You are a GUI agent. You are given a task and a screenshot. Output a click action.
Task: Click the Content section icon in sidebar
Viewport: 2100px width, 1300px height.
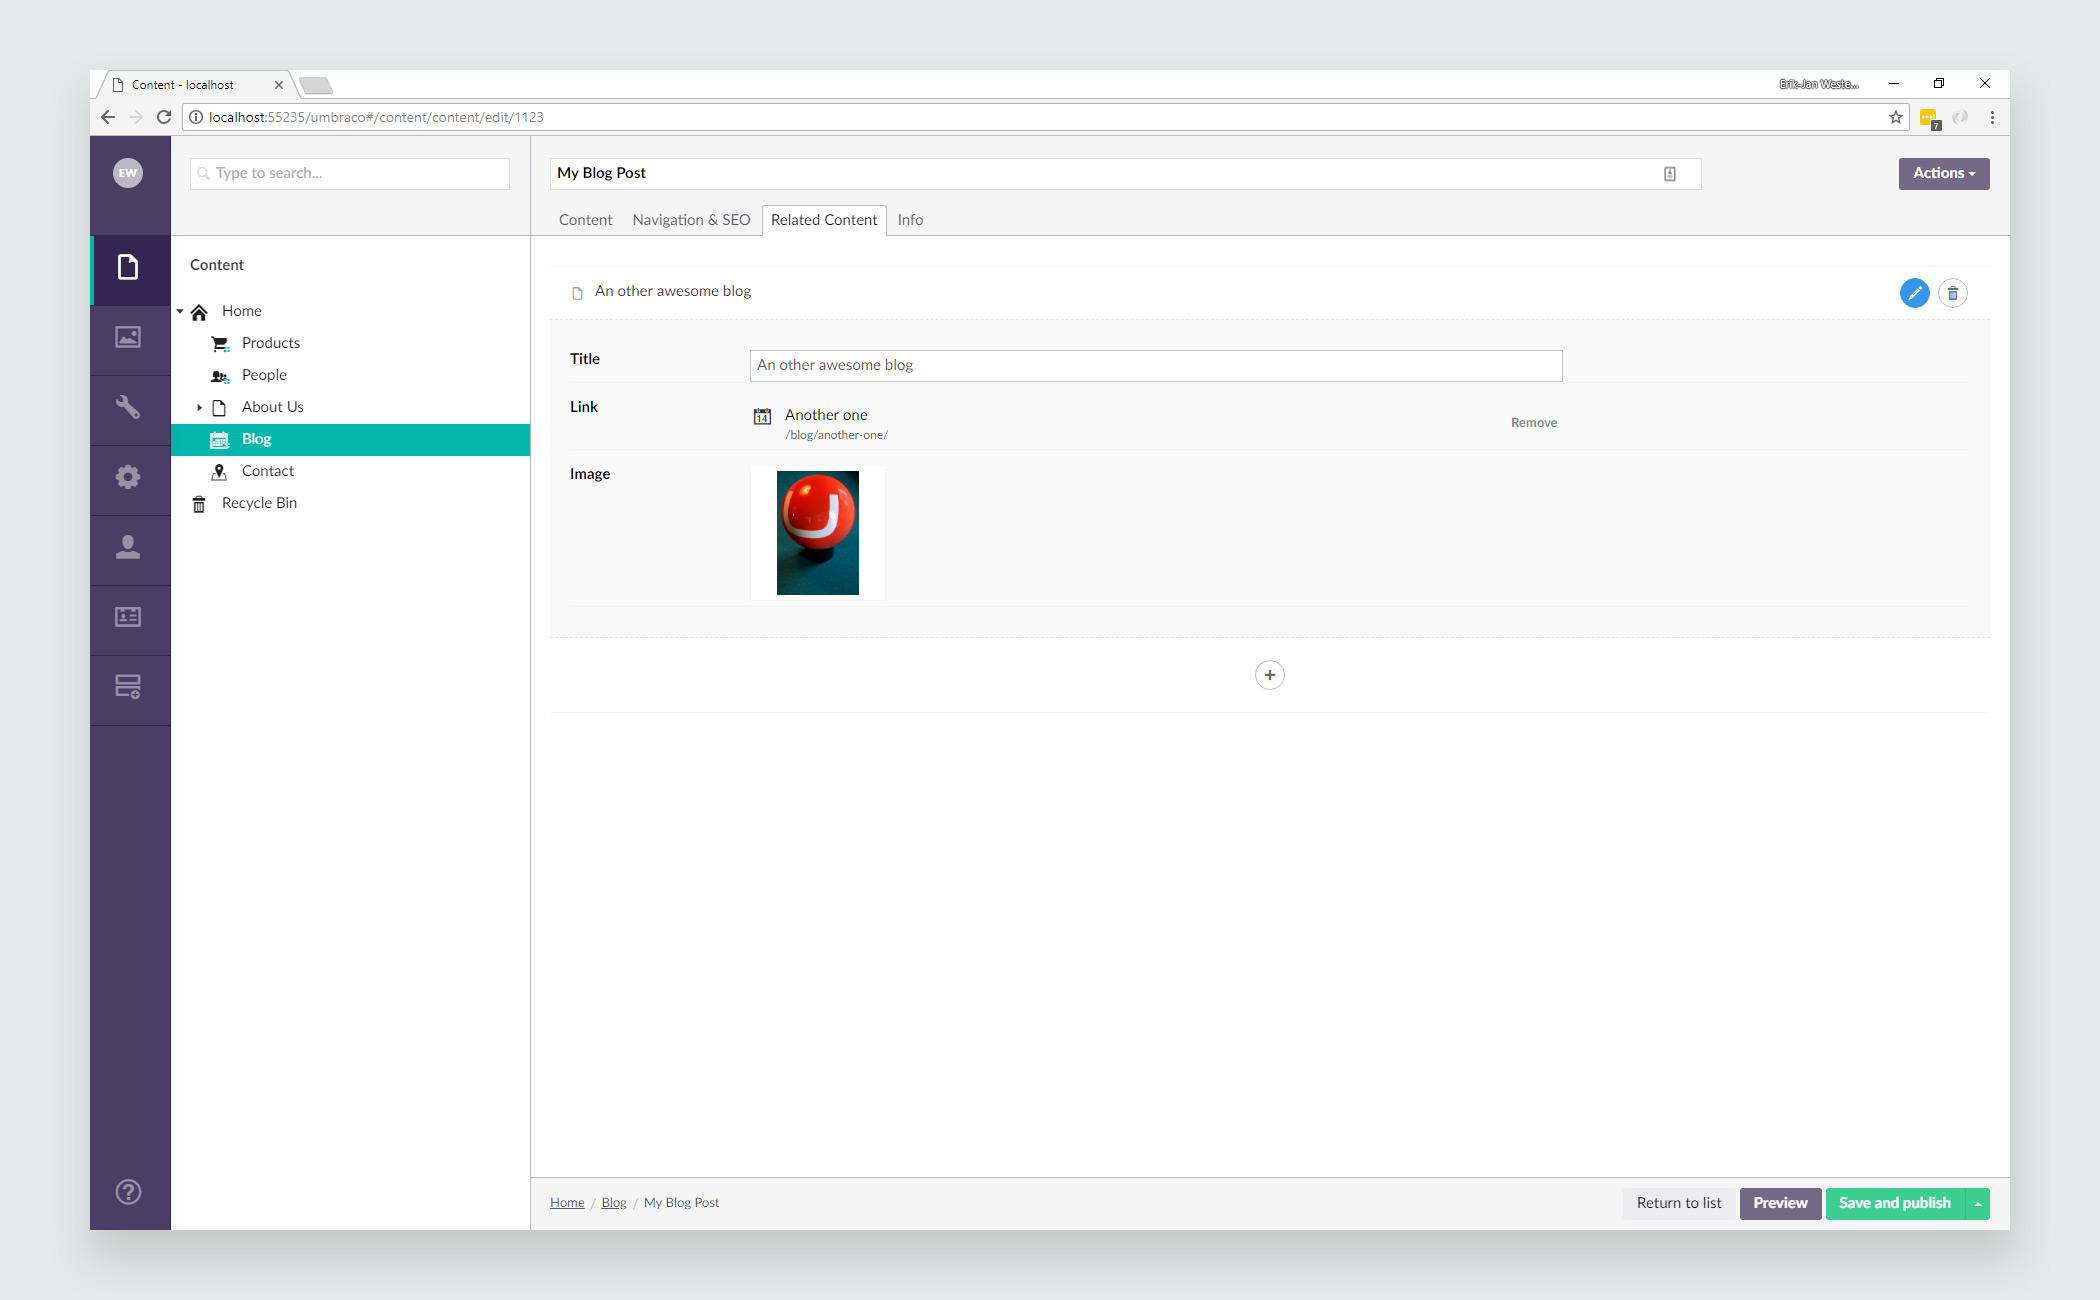[x=128, y=265]
